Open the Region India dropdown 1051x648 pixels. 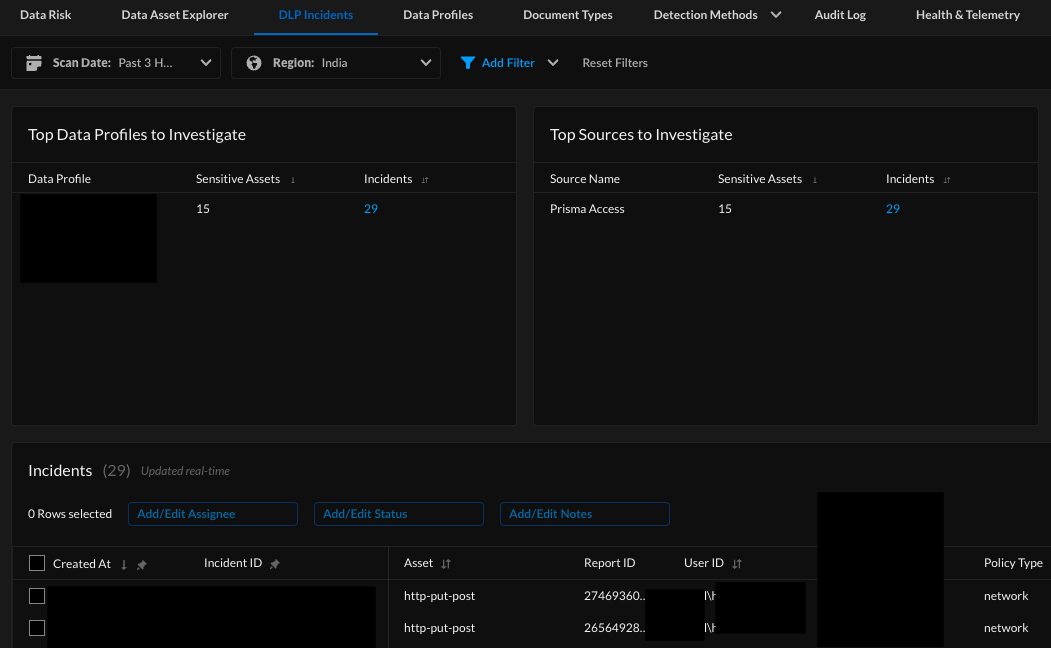click(x=336, y=63)
